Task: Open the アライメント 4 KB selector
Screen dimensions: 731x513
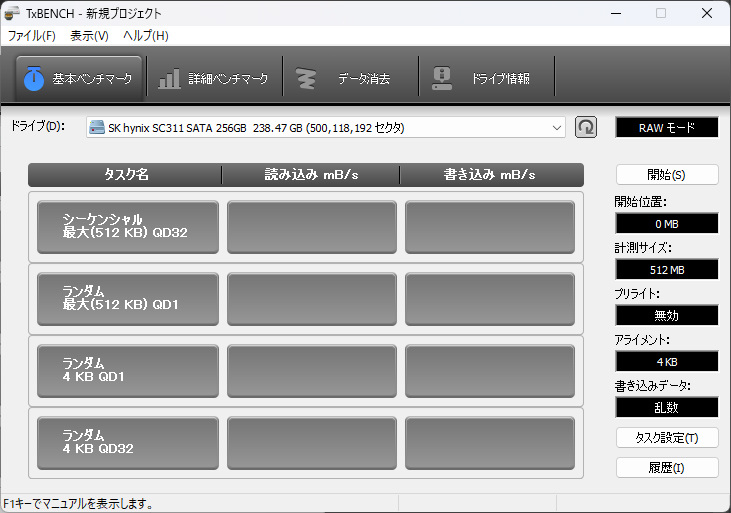Action: click(x=666, y=361)
